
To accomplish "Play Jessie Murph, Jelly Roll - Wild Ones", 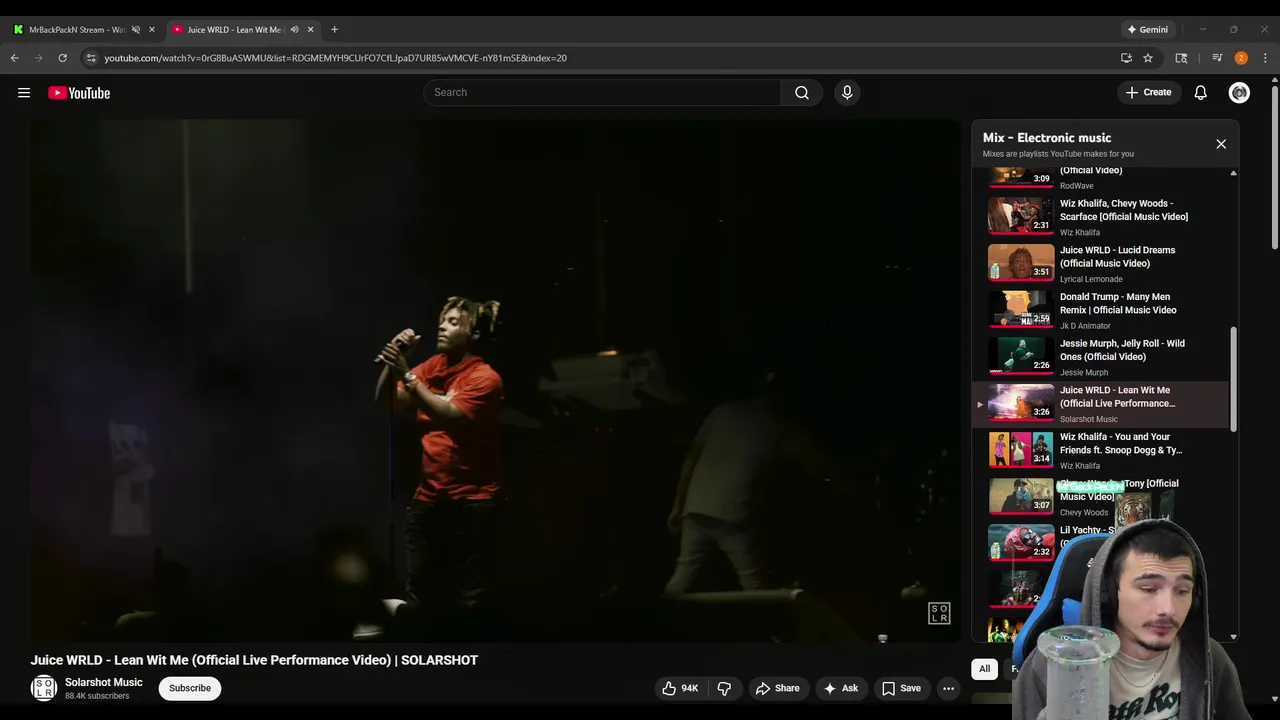I will coord(1101,357).
